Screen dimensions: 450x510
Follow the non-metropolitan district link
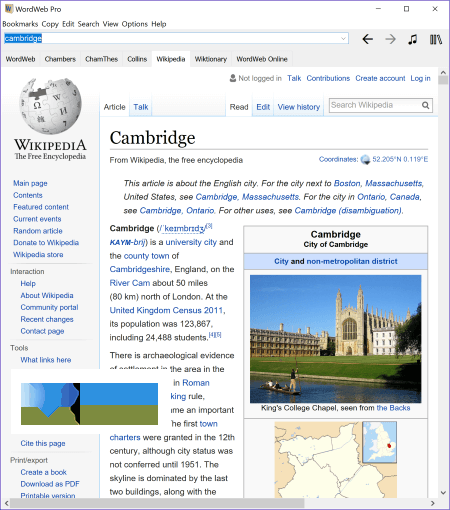[x=352, y=261]
